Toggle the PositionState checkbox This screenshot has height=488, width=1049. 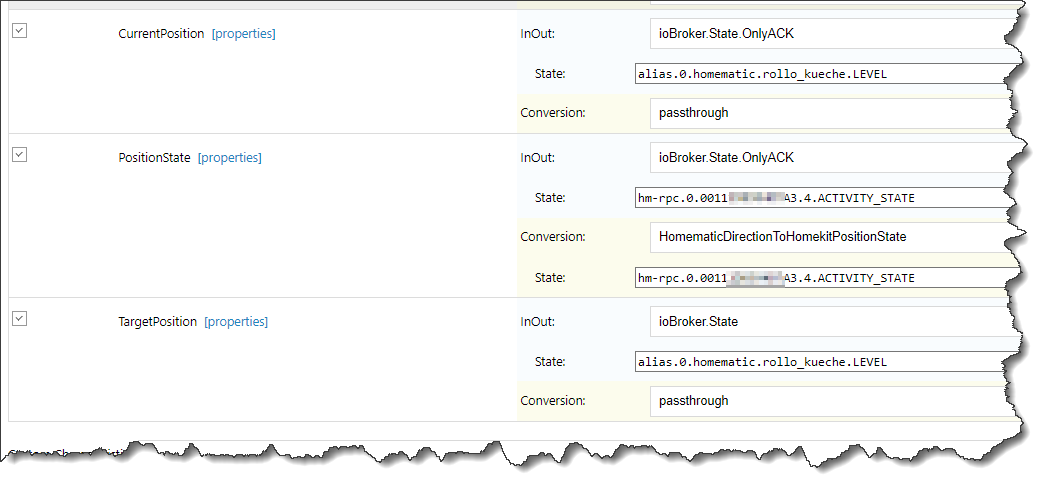click(x=19, y=155)
